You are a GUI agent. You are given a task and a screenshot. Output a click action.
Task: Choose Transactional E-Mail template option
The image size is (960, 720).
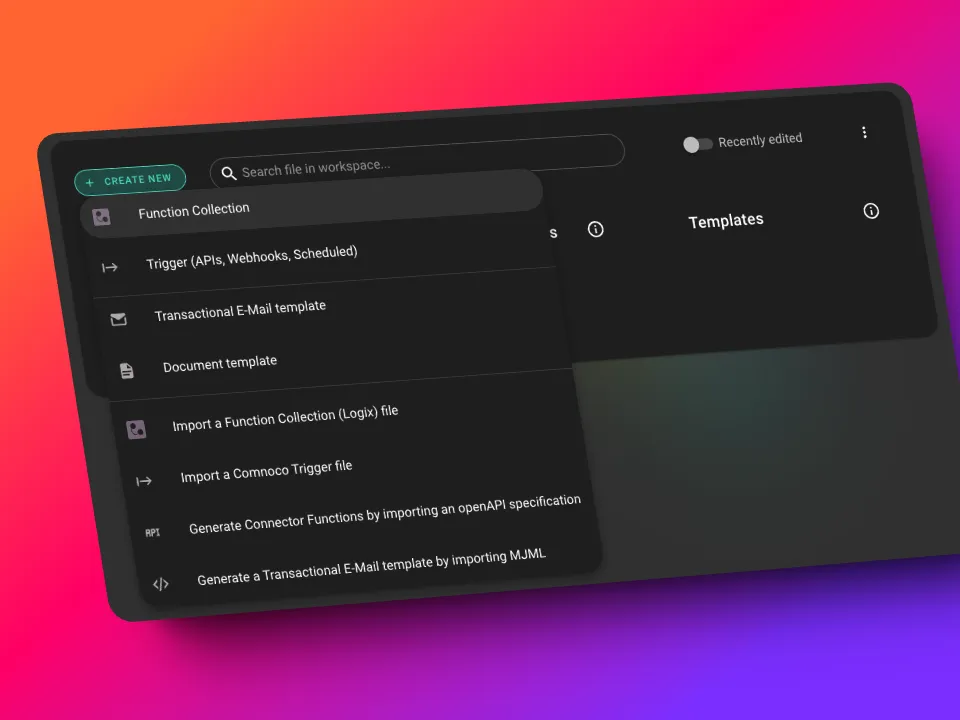pyautogui.click(x=240, y=311)
